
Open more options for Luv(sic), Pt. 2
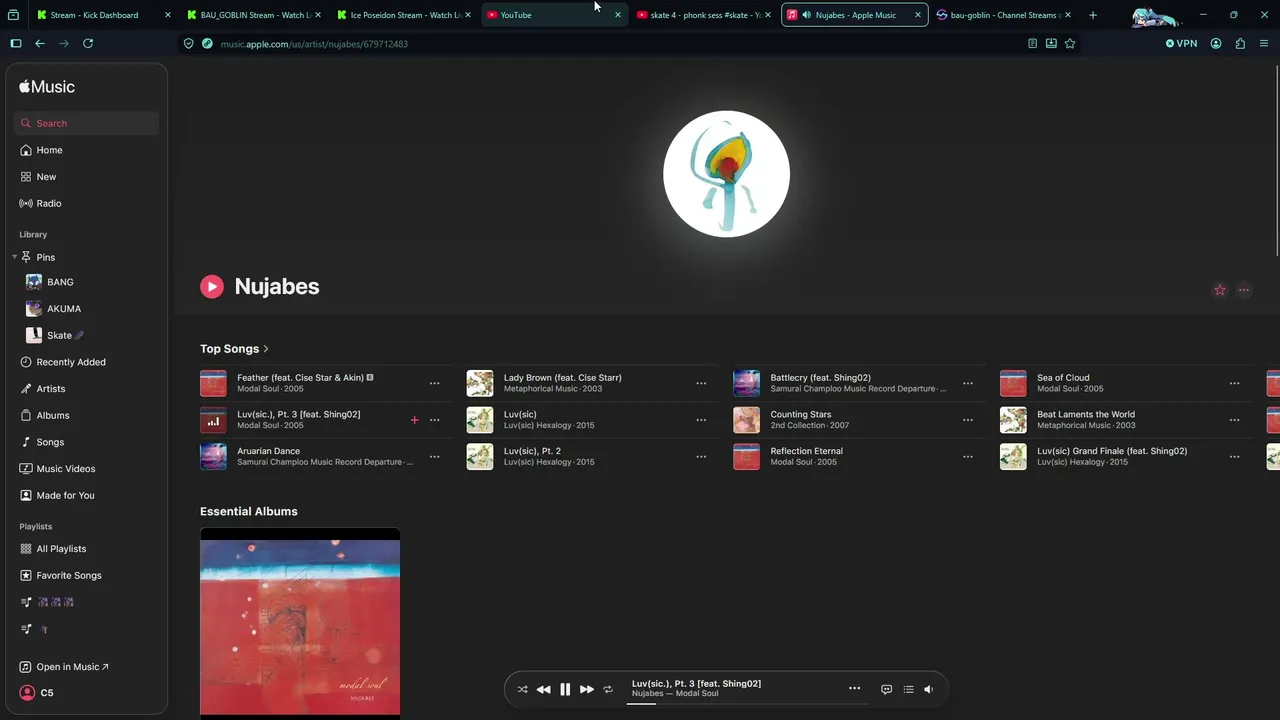coord(701,457)
